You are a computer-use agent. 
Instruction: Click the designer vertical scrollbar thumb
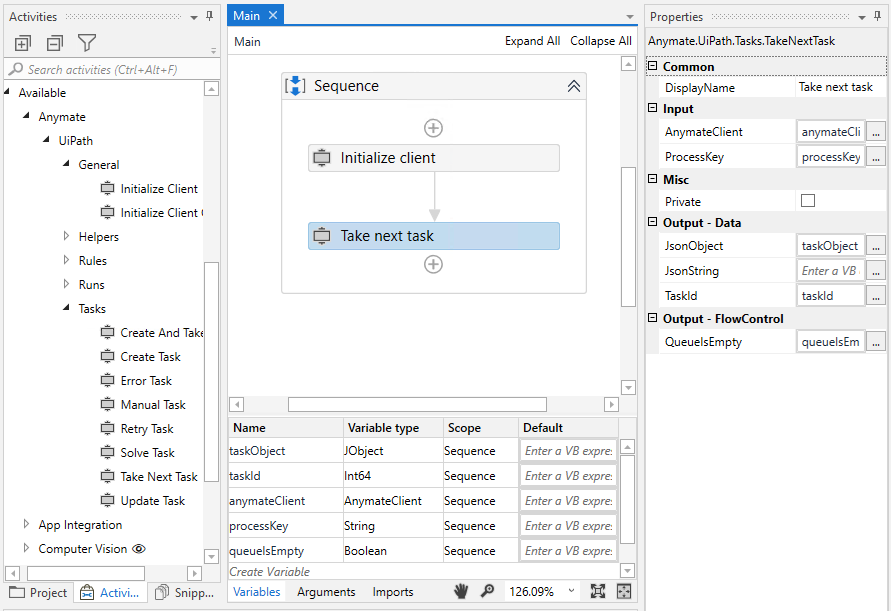click(x=628, y=236)
